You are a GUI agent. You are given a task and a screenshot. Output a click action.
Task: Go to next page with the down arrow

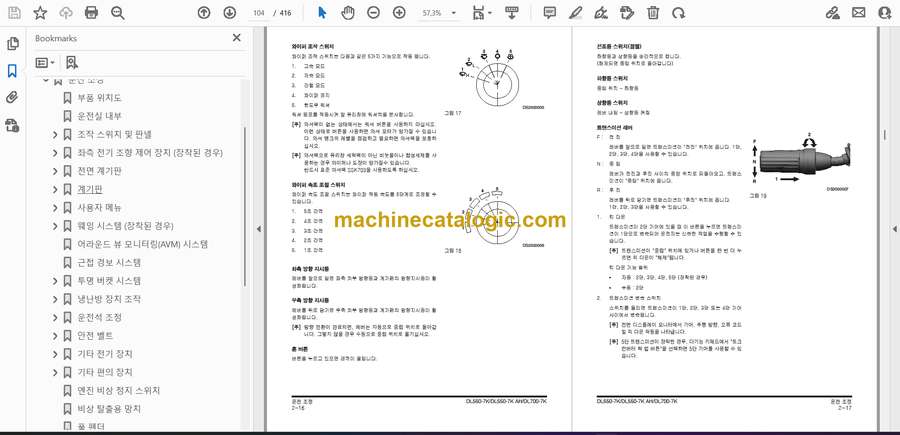coord(229,13)
